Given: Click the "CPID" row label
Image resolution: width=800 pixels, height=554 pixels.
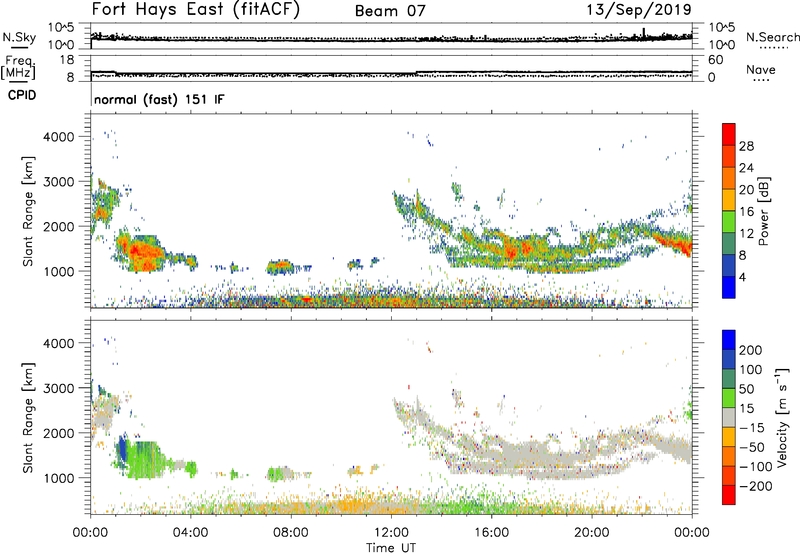Looking at the screenshot, I should coord(22,95).
